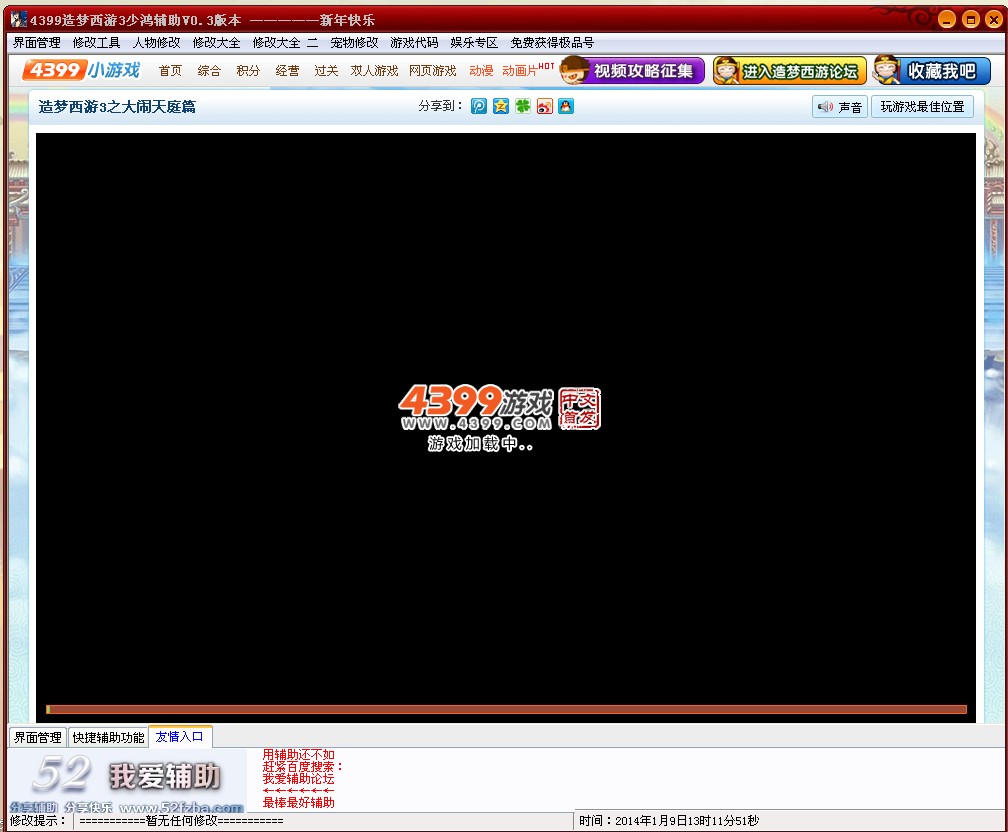The image size is (1008, 832).
Task: Open the 修改大全 menu
Action: pos(217,42)
